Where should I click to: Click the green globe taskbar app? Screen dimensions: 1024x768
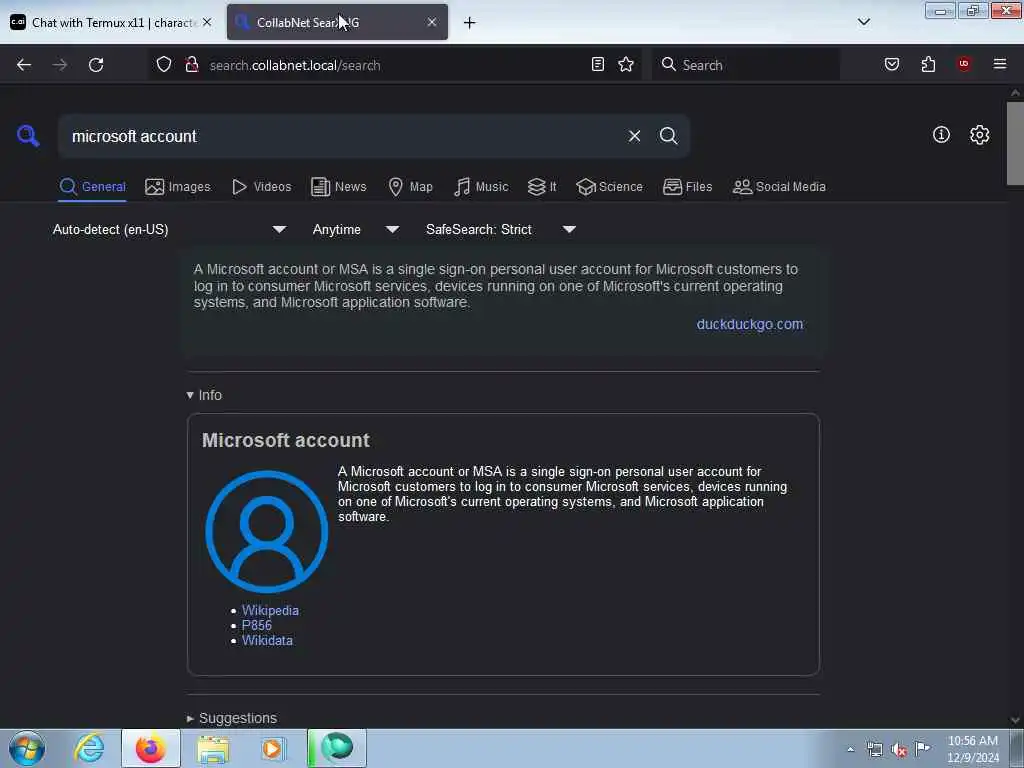pyautogui.click(x=336, y=748)
